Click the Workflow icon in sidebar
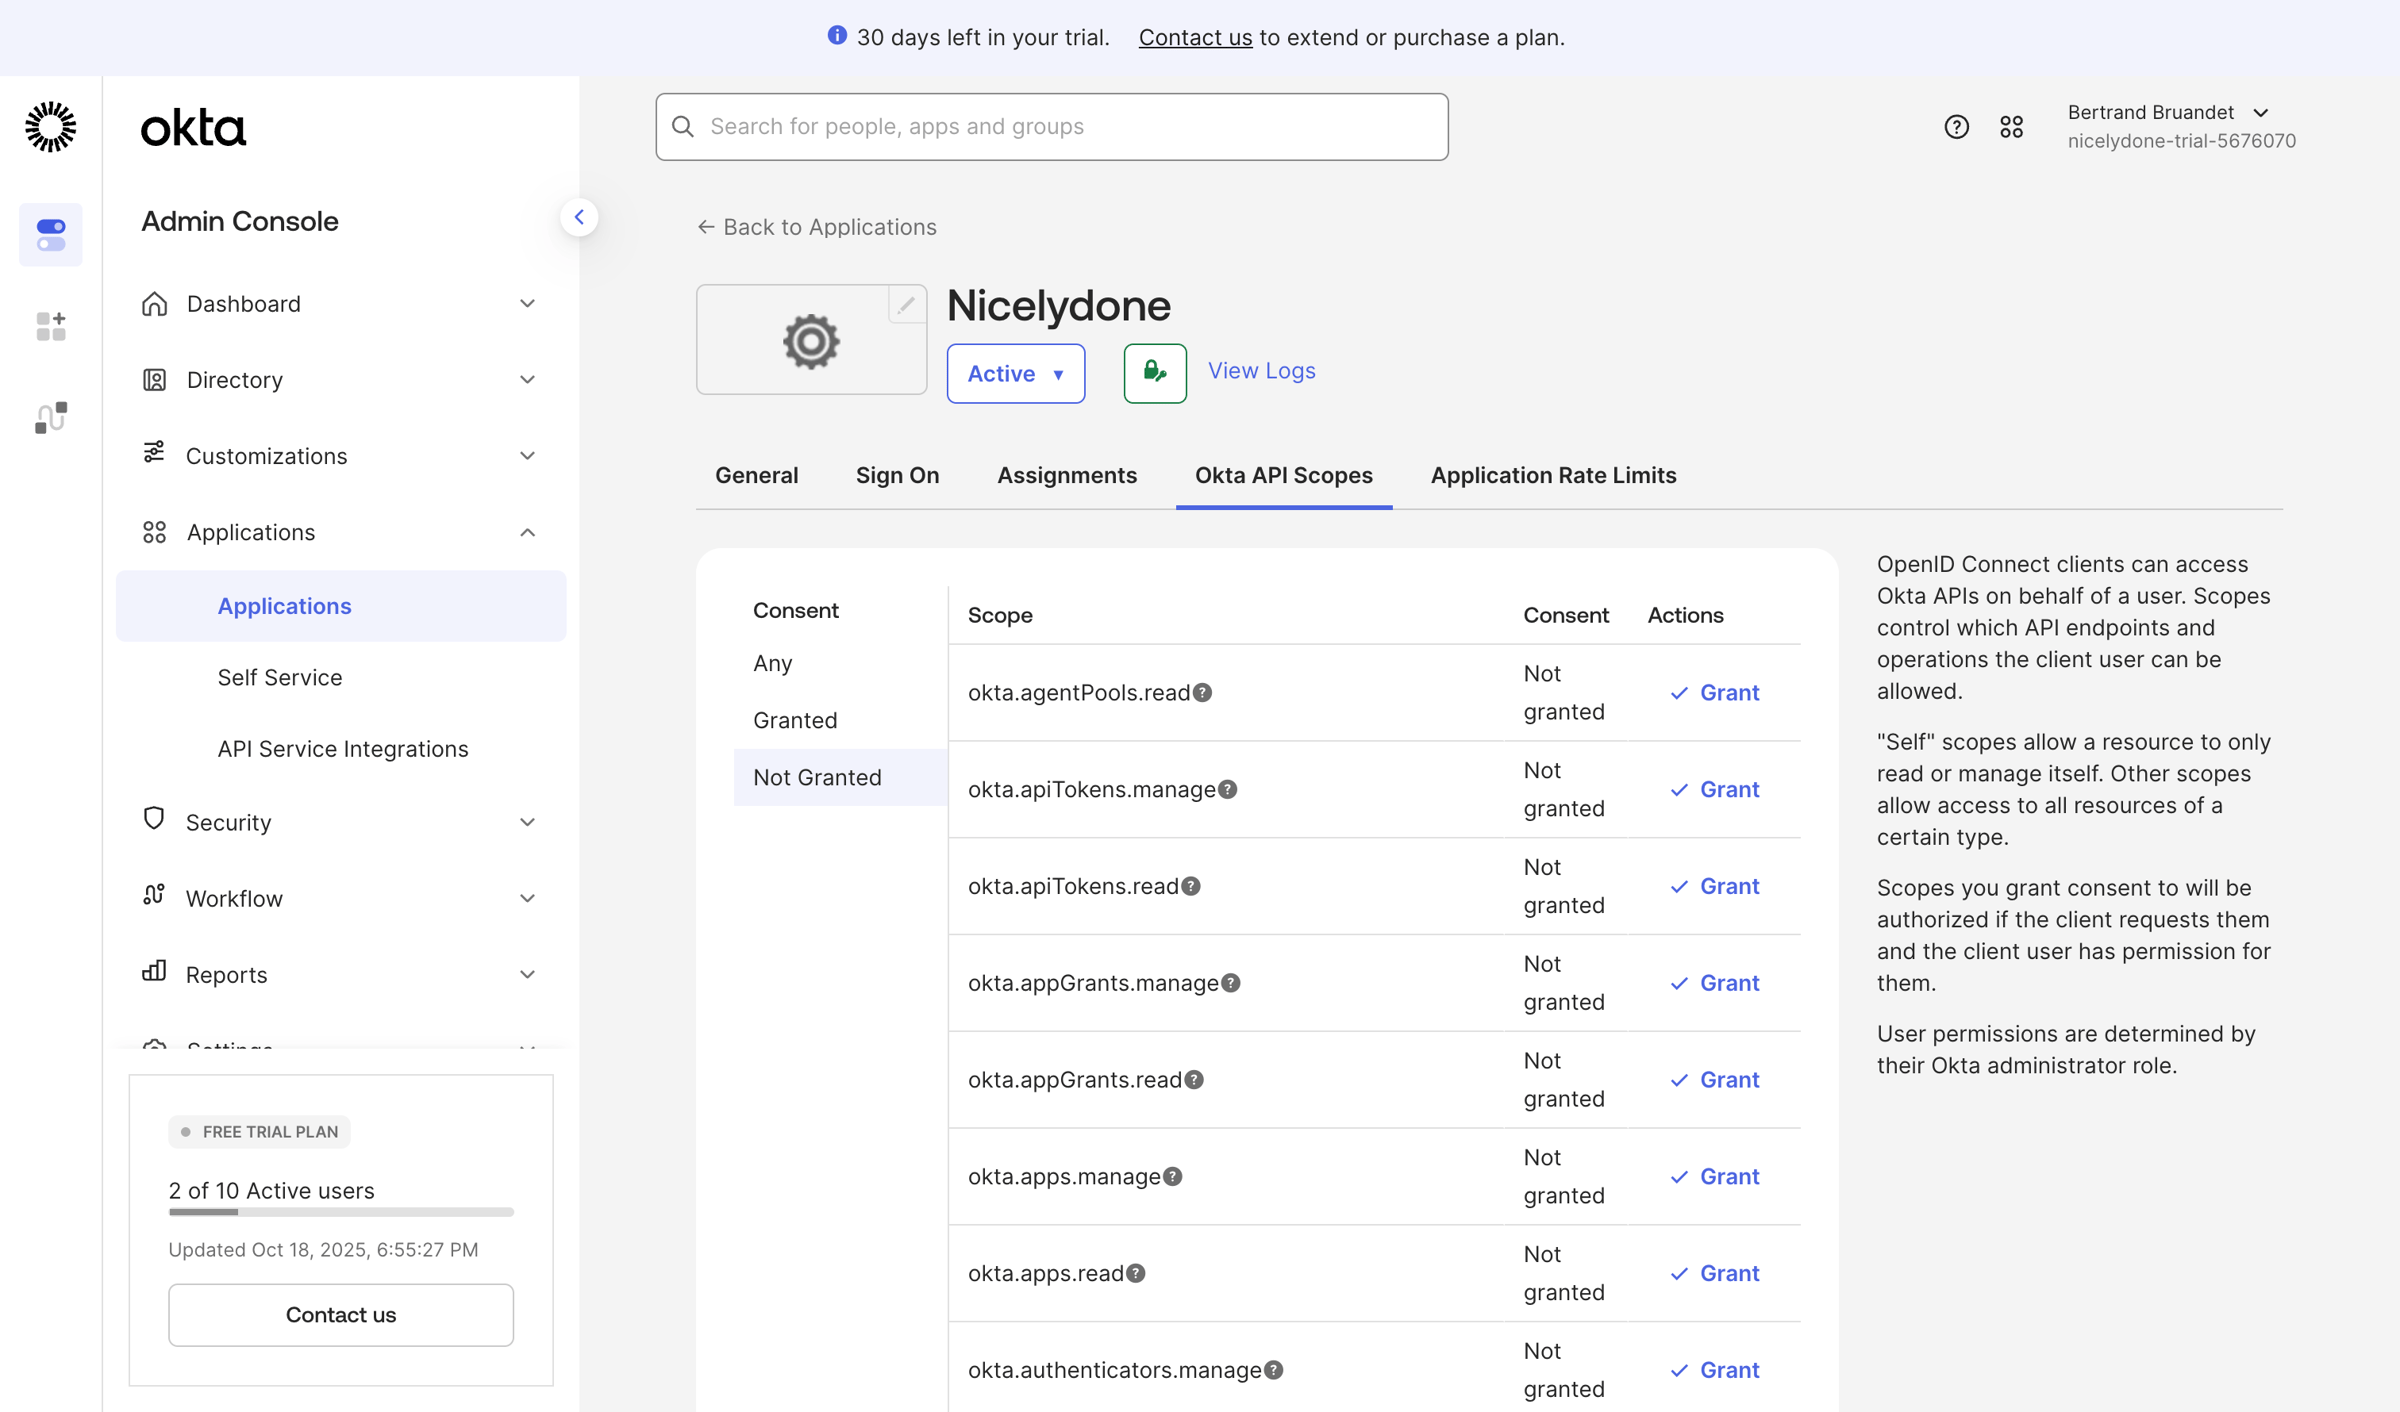The height and width of the screenshot is (1412, 2400). pos(154,894)
